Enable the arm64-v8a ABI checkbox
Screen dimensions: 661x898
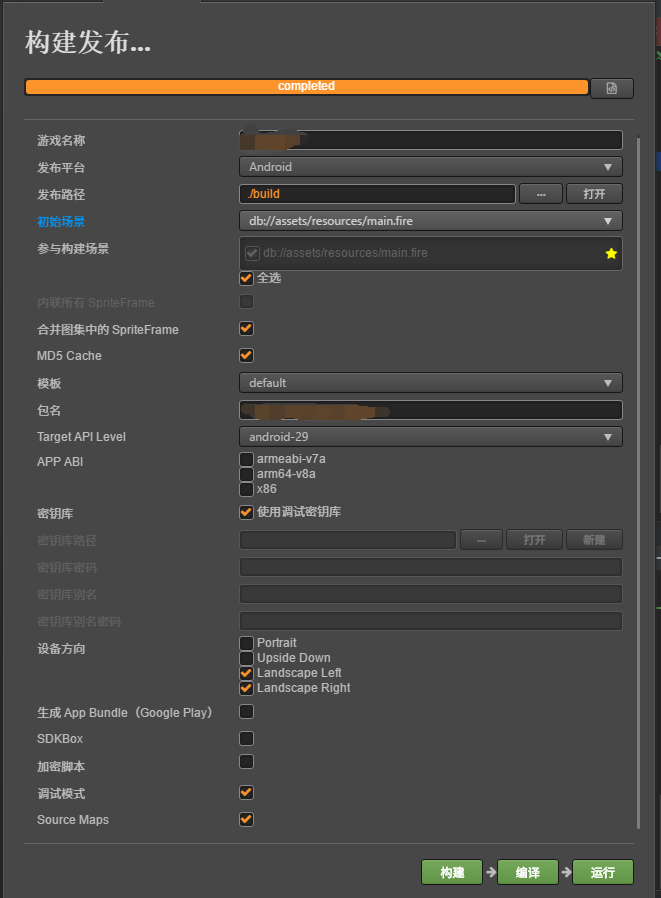[246, 474]
